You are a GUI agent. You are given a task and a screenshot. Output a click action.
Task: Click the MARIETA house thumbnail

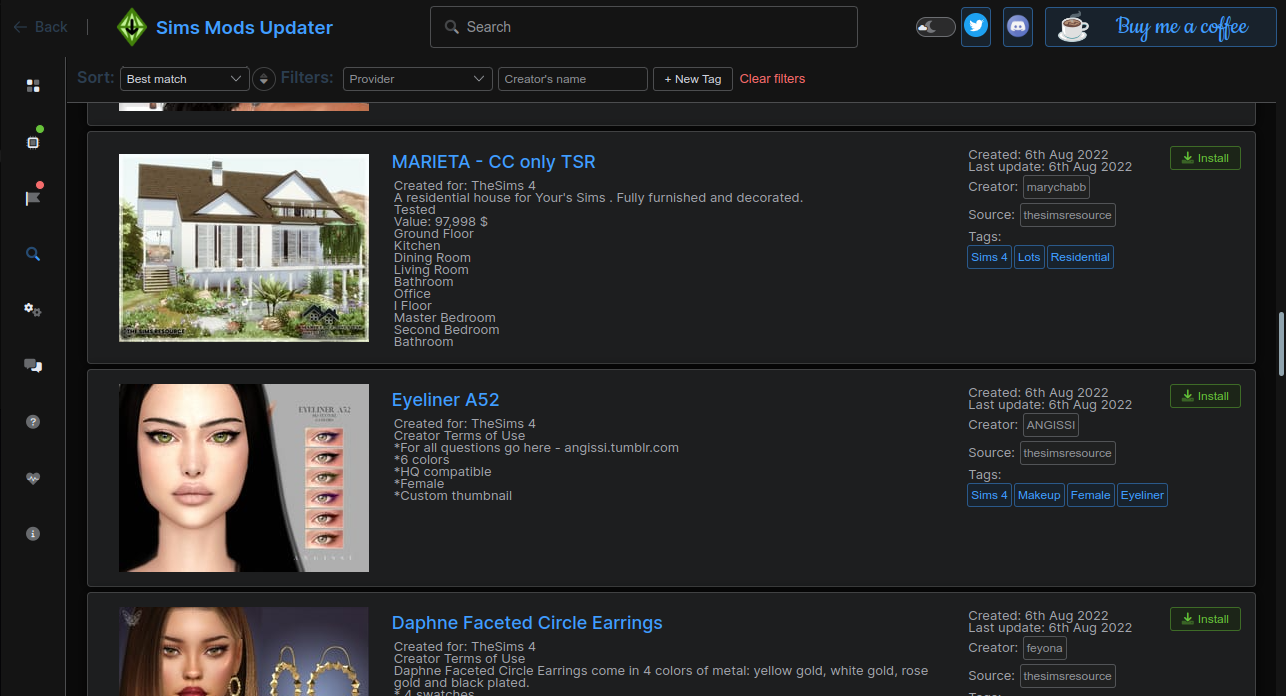(x=244, y=248)
